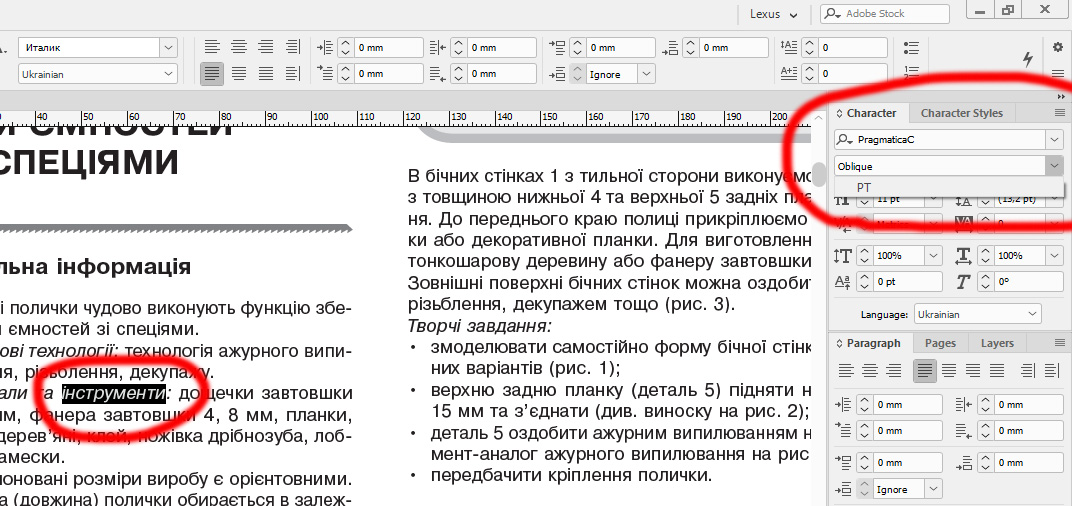
Task: Switch to Layers tab
Action: [997, 343]
